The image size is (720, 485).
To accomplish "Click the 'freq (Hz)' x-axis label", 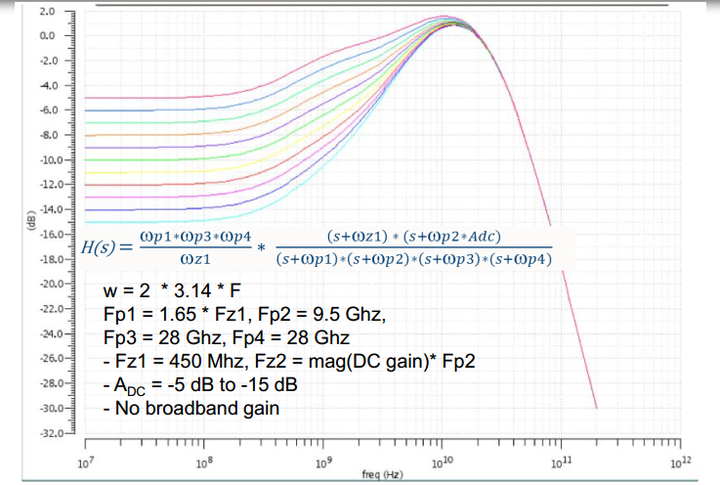I will (382, 474).
